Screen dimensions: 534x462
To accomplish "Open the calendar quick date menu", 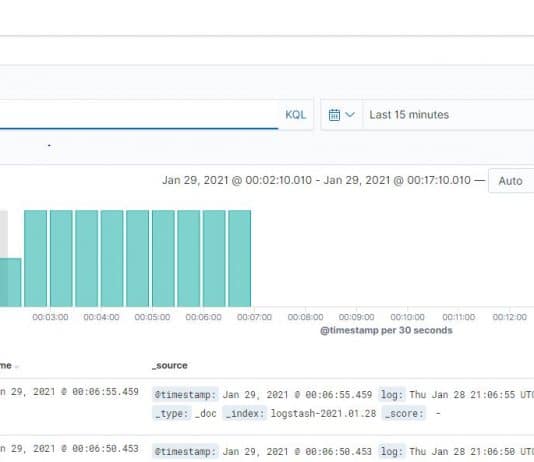I will tap(334, 115).
